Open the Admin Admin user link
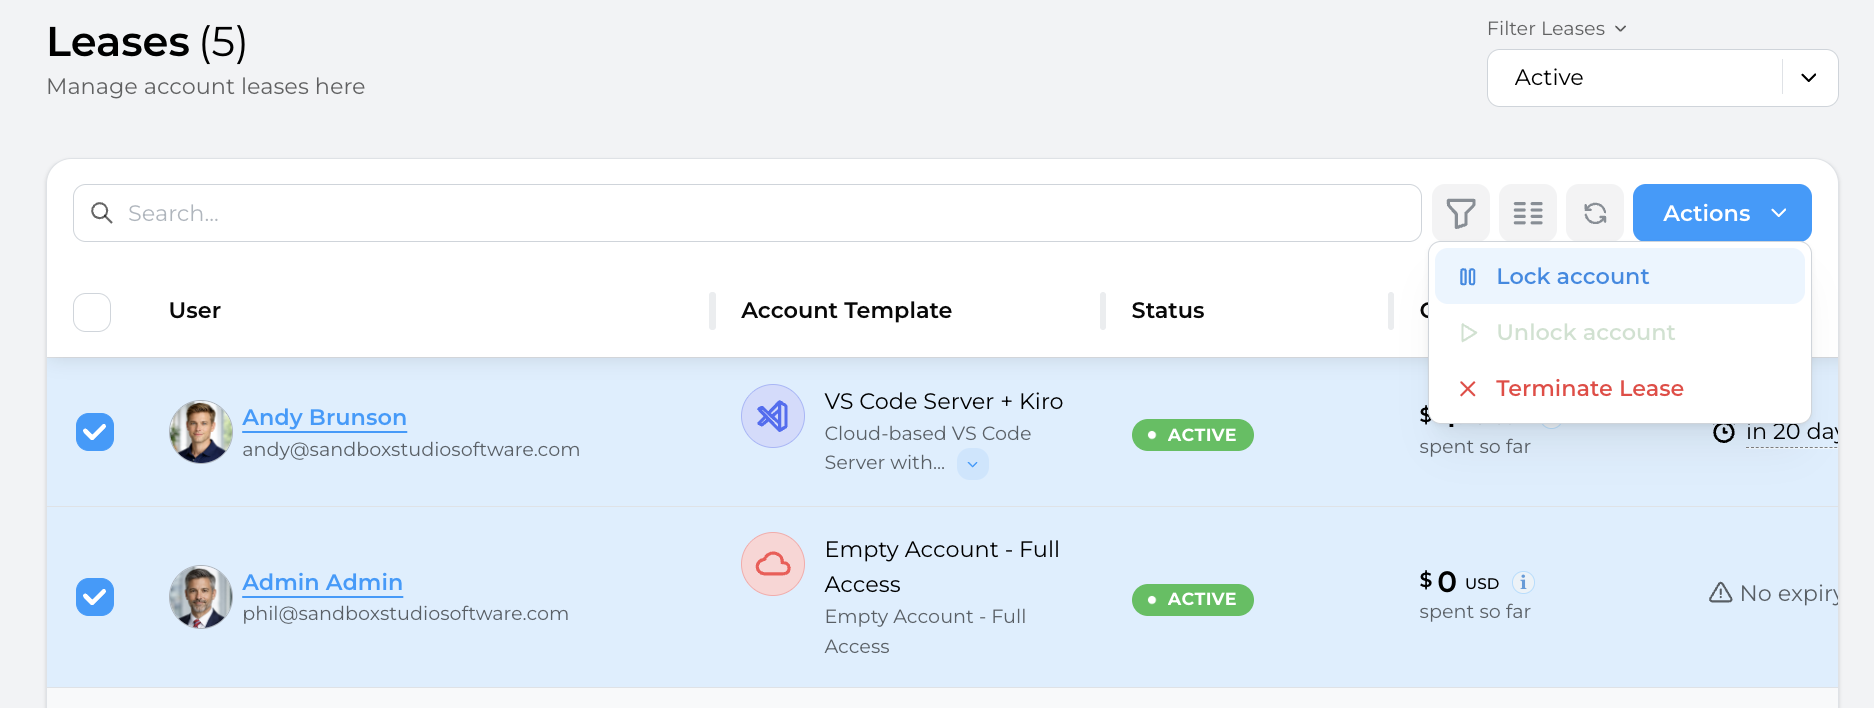 click(x=322, y=582)
